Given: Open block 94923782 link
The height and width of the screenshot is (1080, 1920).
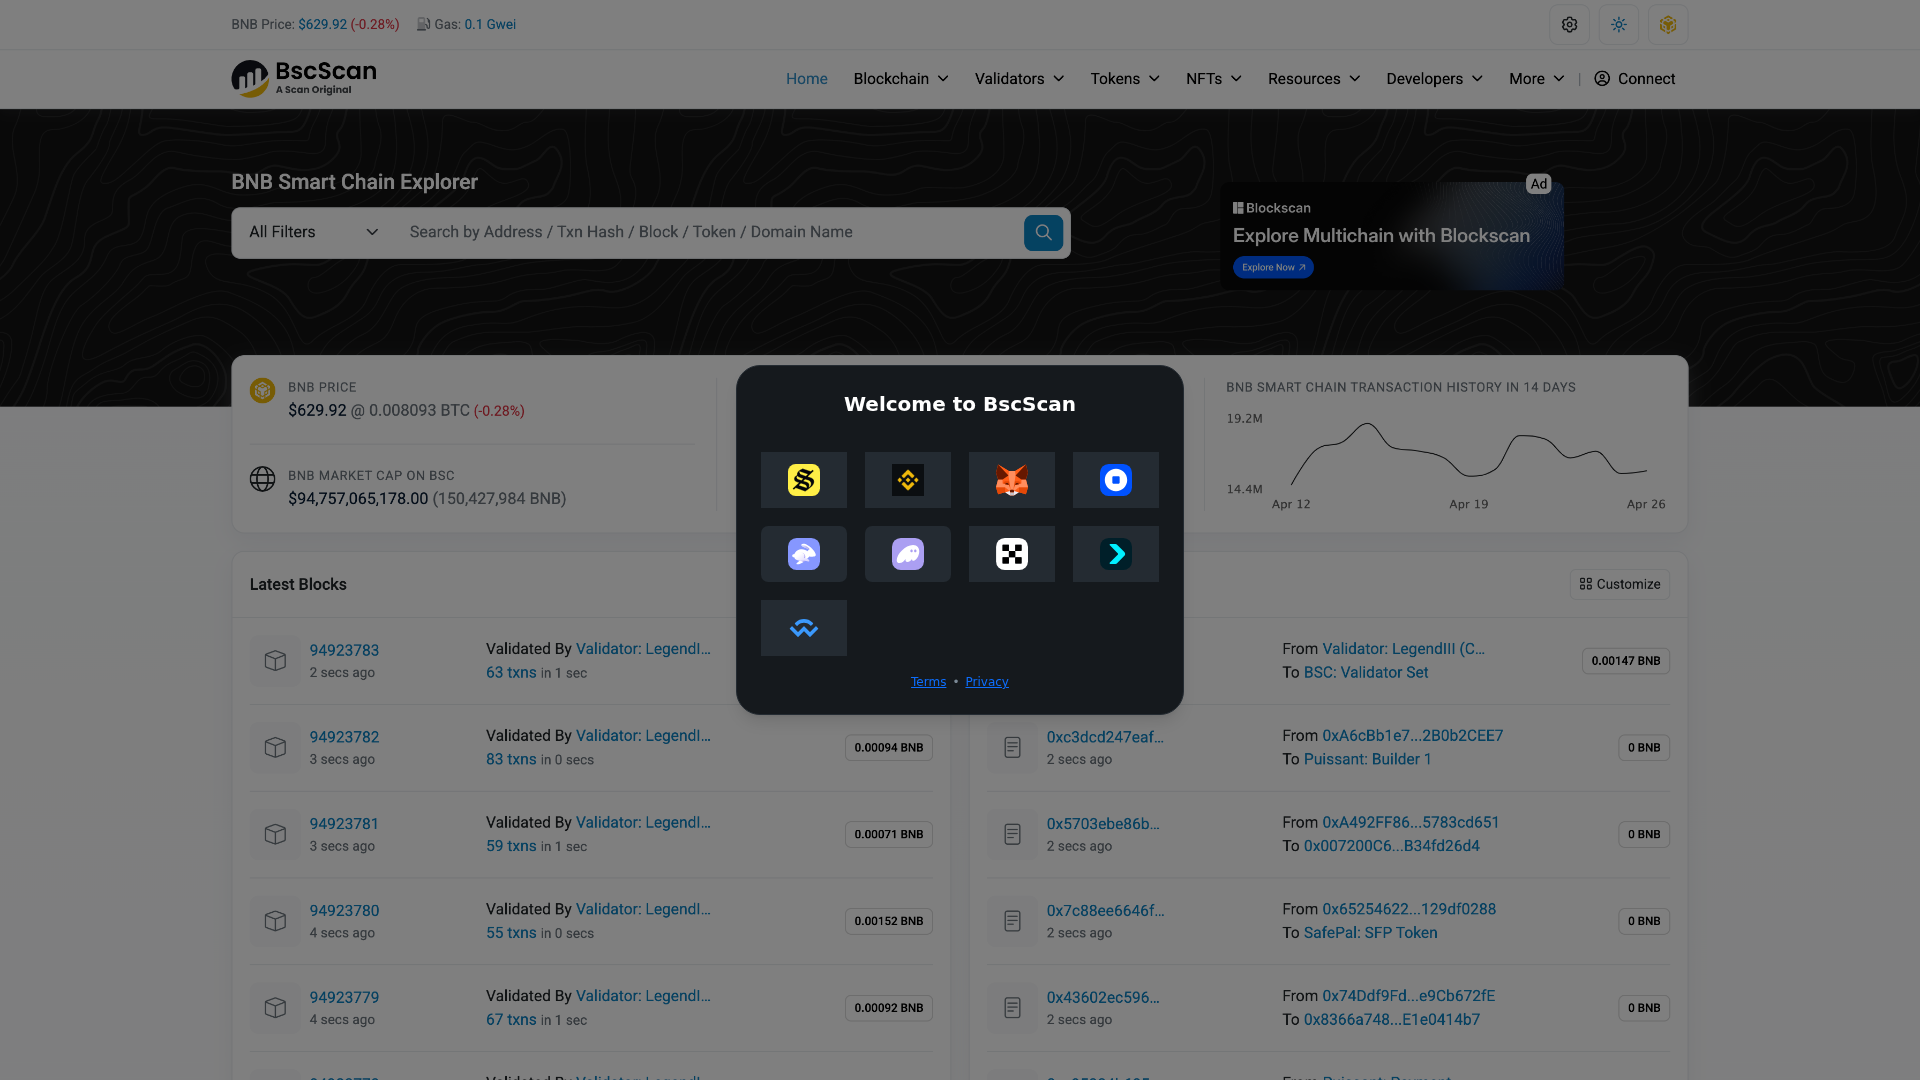Looking at the screenshot, I should click(344, 737).
